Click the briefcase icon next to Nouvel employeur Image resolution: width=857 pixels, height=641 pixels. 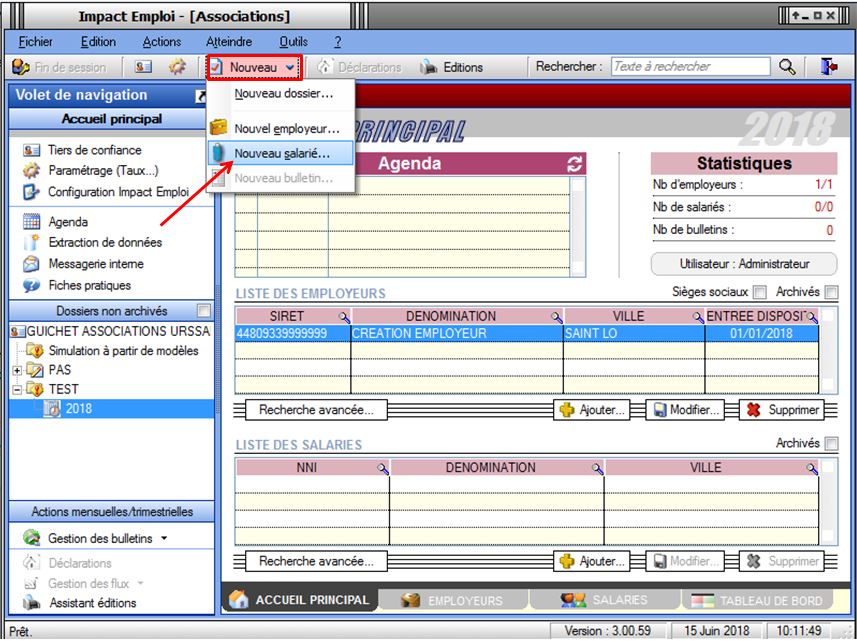pyautogui.click(x=219, y=128)
